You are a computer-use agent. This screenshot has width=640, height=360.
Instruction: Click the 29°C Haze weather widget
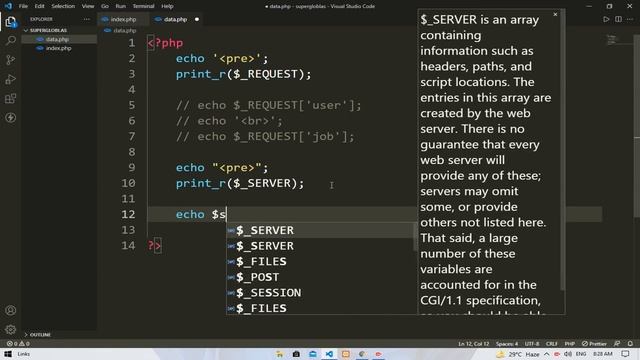[518, 354]
